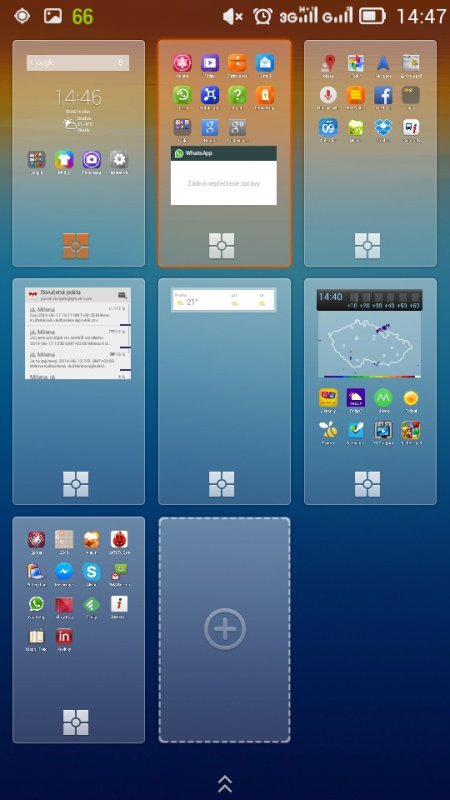Tap the microphone in the Google search bar
This screenshot has height=800, width=450.
coord(120,62)
